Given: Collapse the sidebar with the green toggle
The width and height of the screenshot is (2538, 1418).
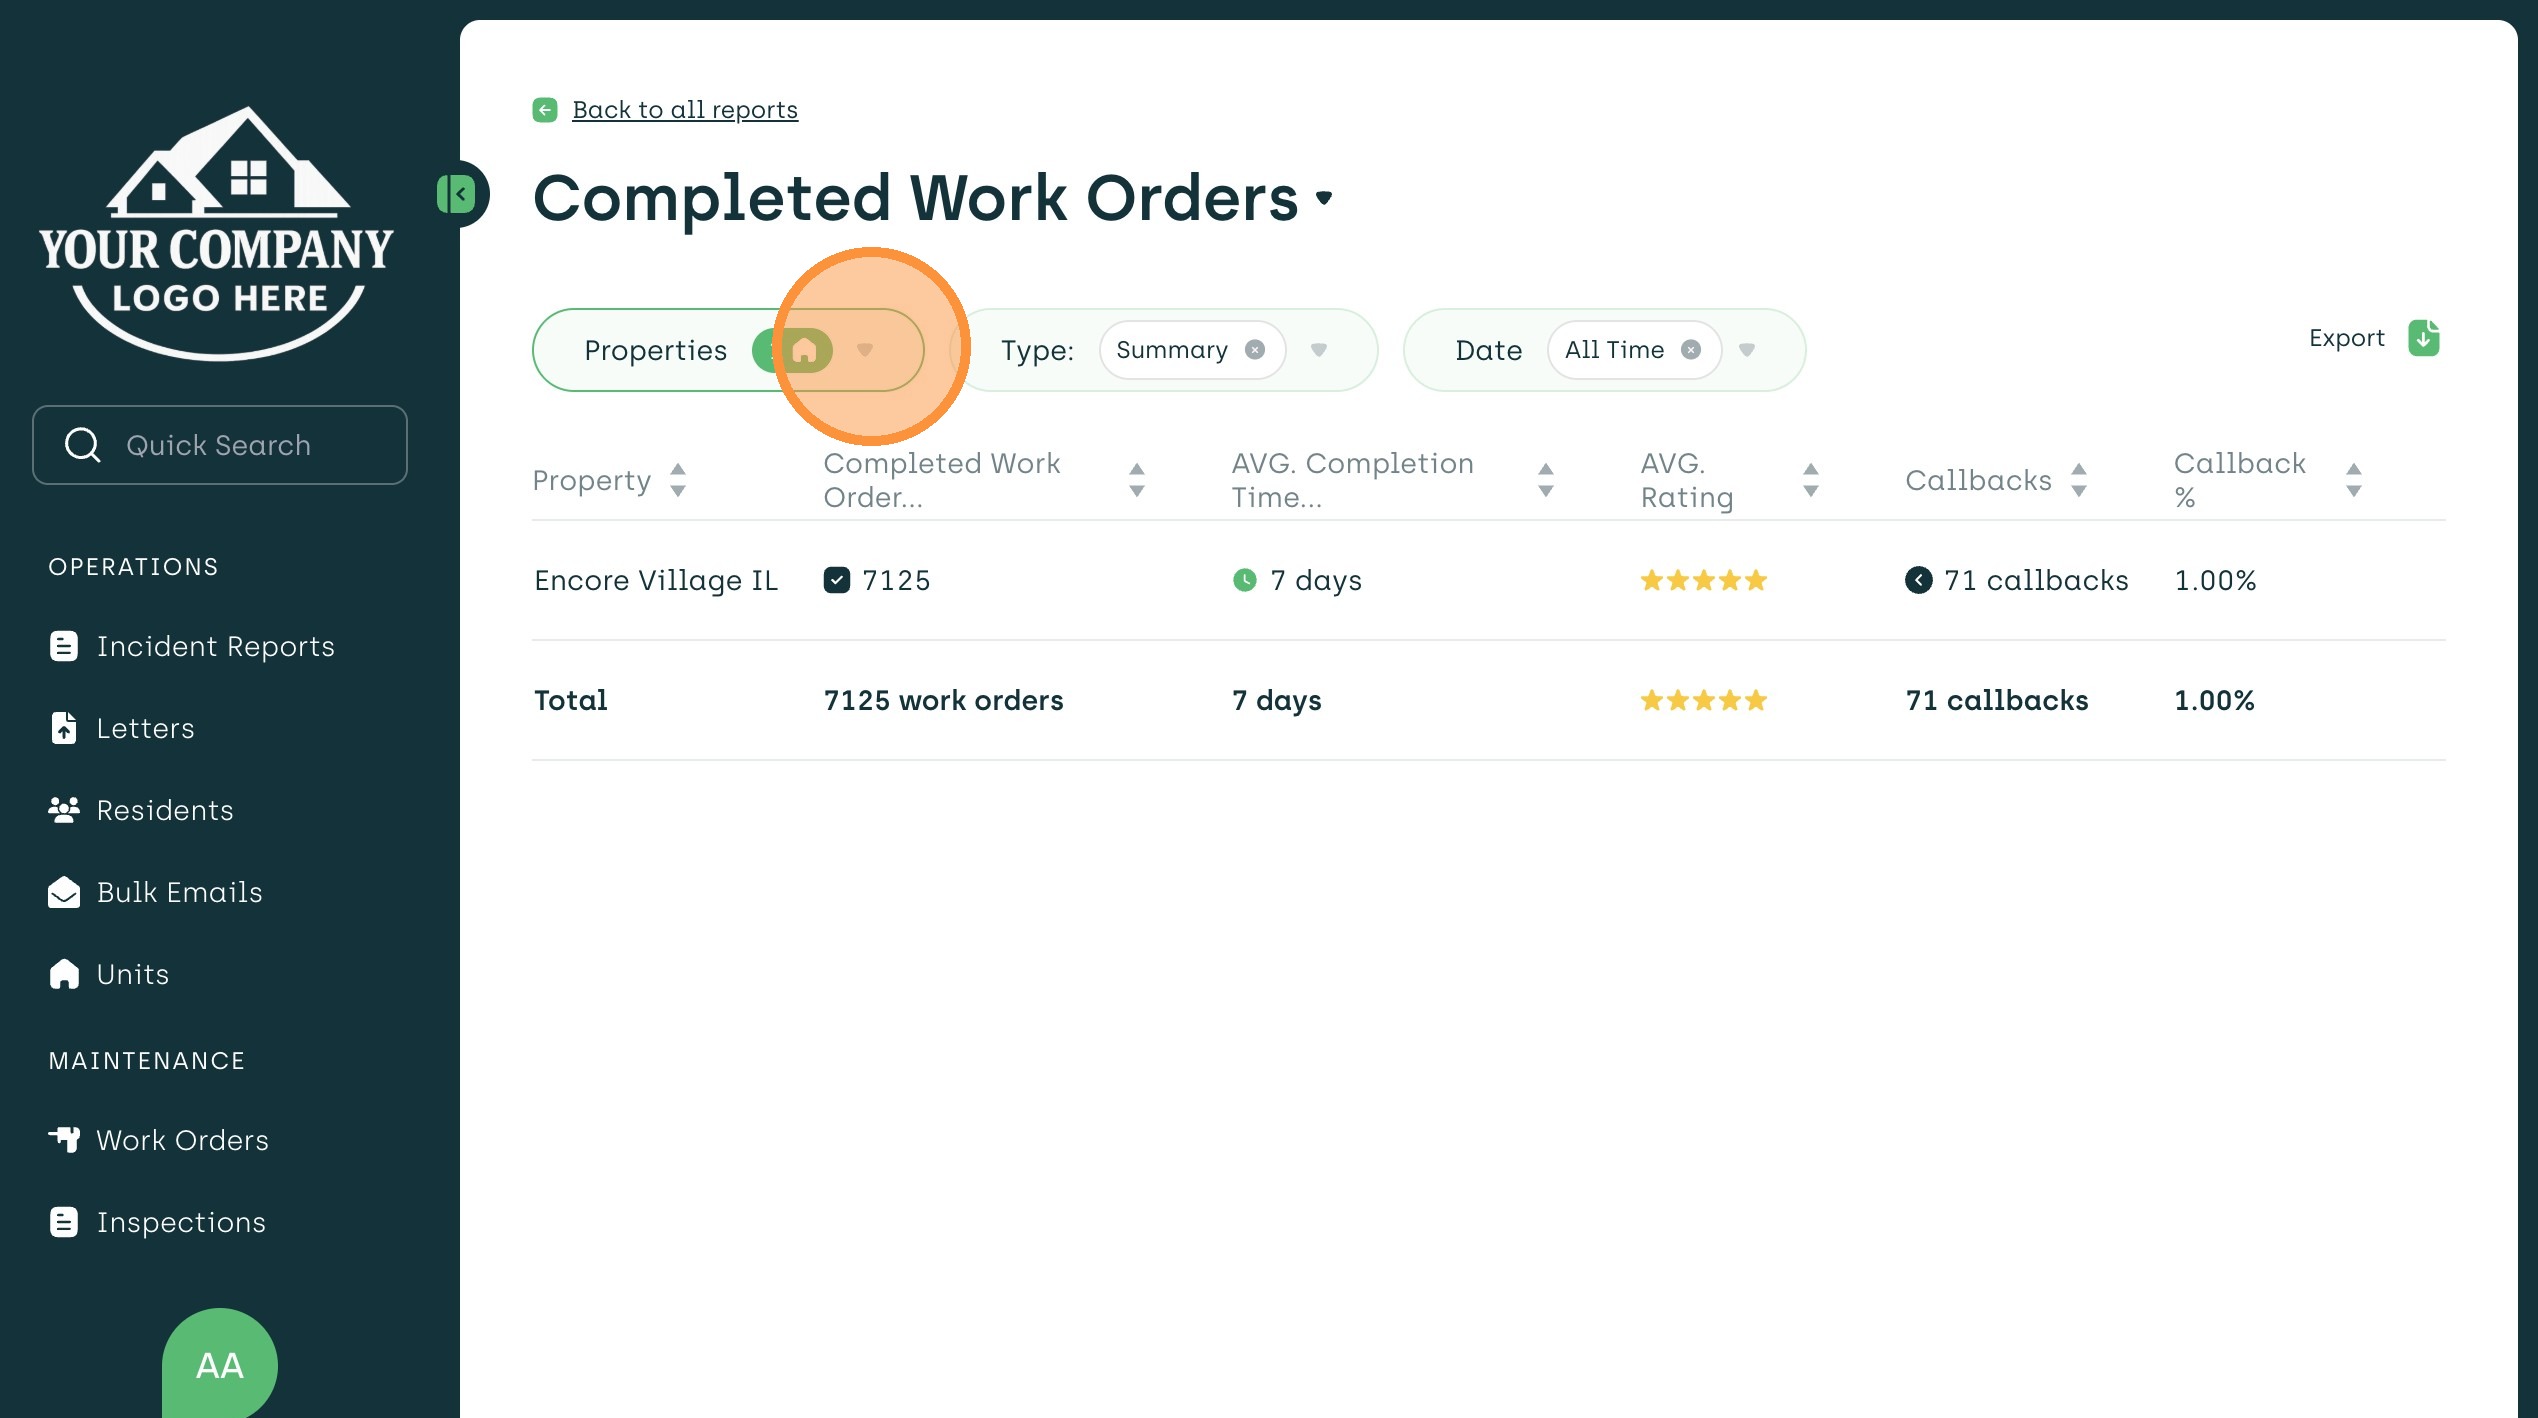Looking at the screenshot, I should (x=458, y=194).
